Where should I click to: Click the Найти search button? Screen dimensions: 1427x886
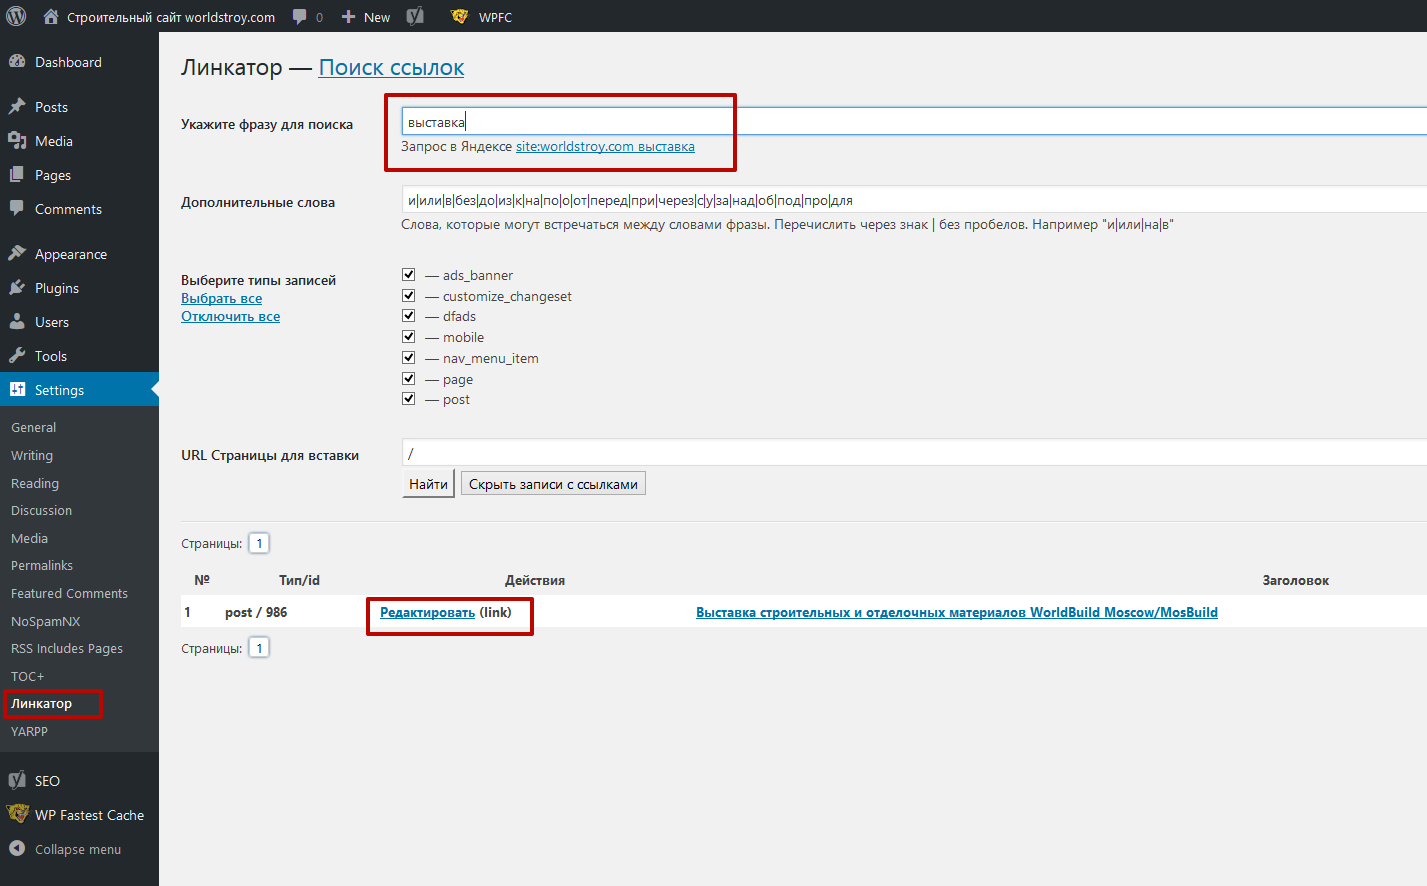428,484
